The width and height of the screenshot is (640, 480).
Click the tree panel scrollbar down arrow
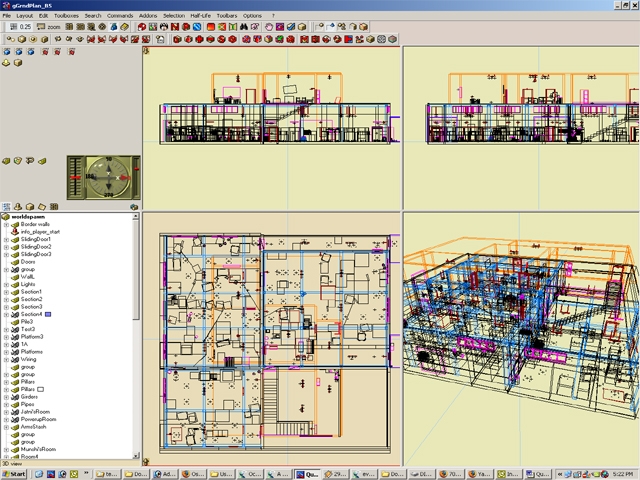pos(136,455)
